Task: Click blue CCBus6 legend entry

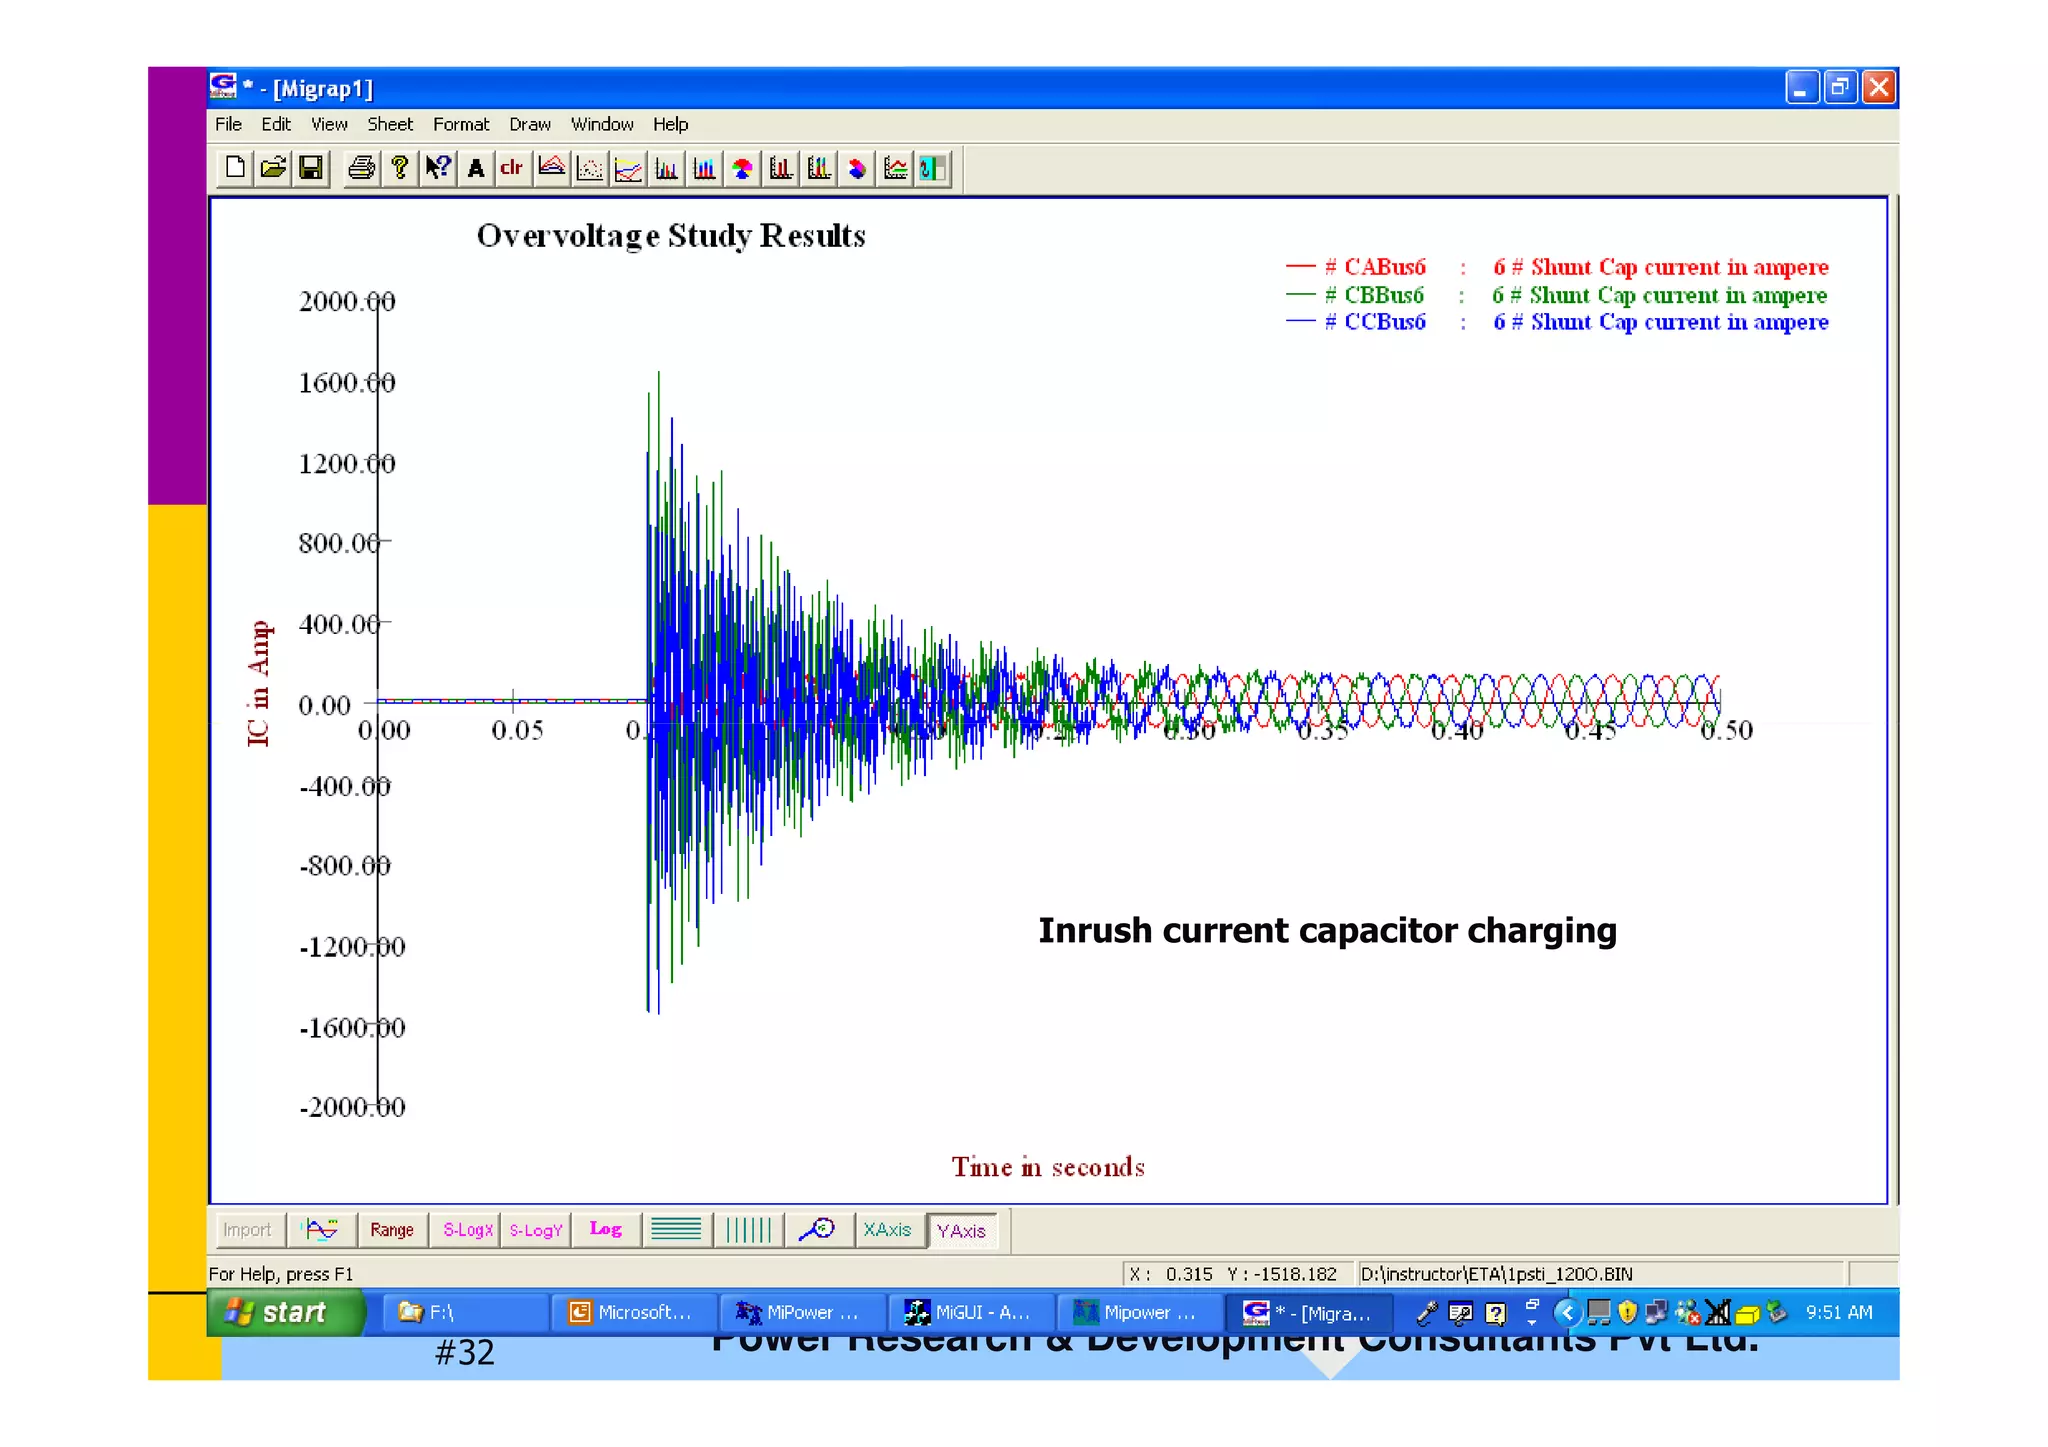Action: pyautogui.click(x=1557, y=322)
